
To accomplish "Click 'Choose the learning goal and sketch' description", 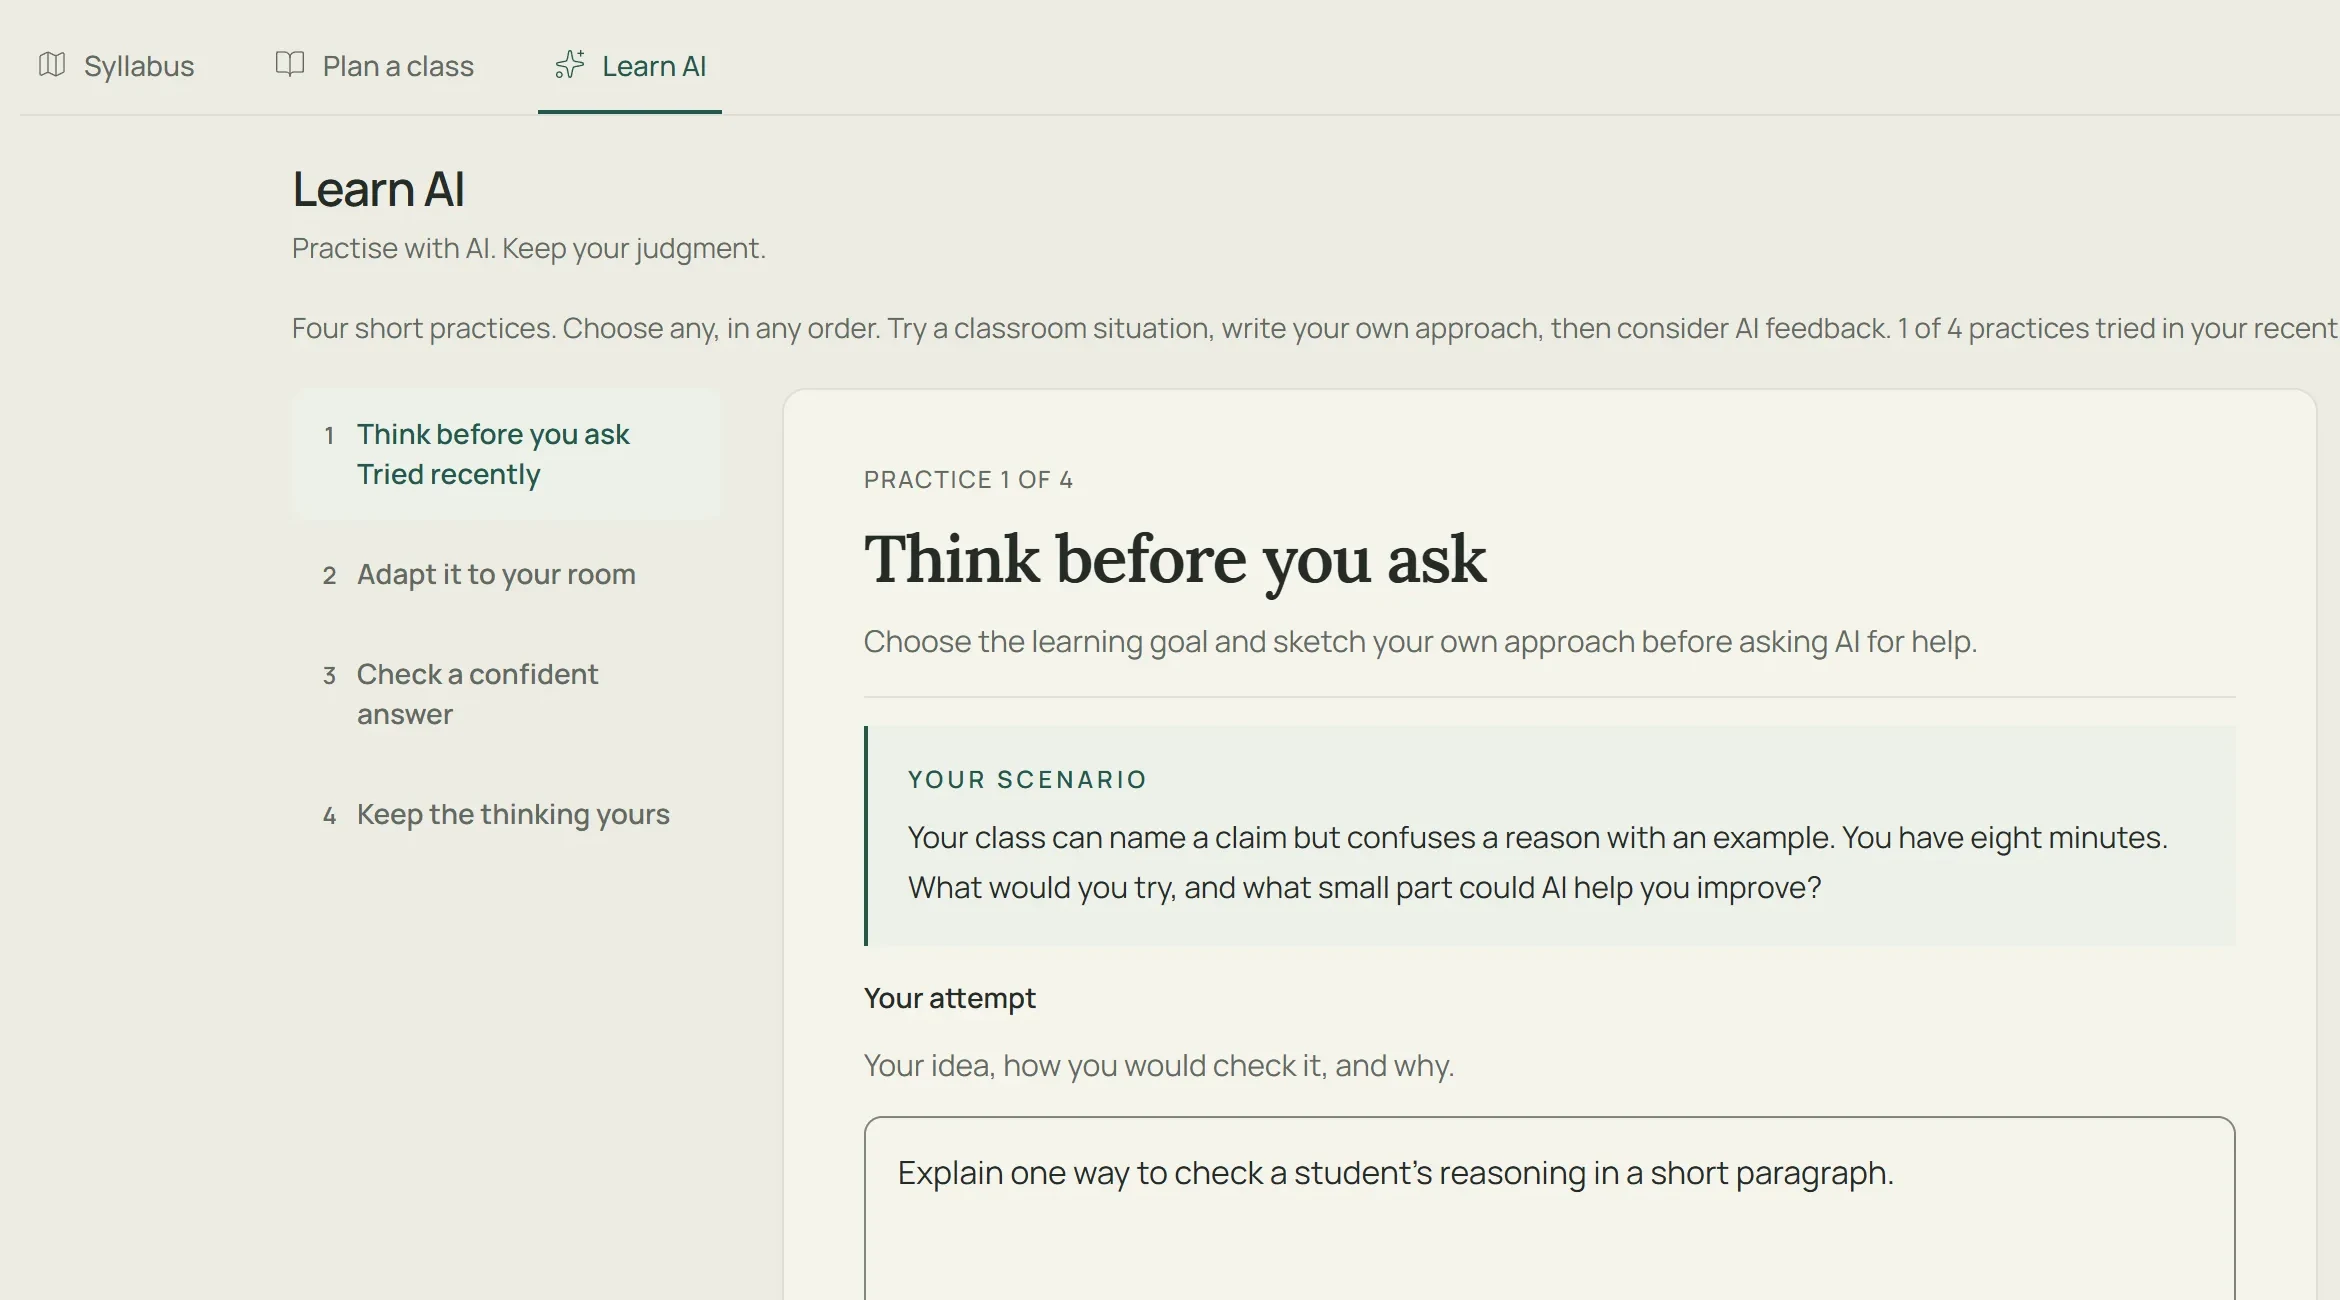I will [x=1421, y=642].
